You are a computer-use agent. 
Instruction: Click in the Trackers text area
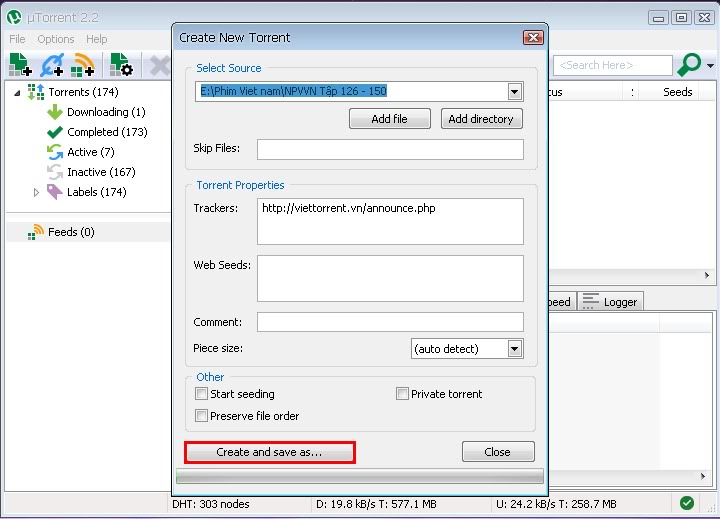pyautogui.click(x=390, y=221)
